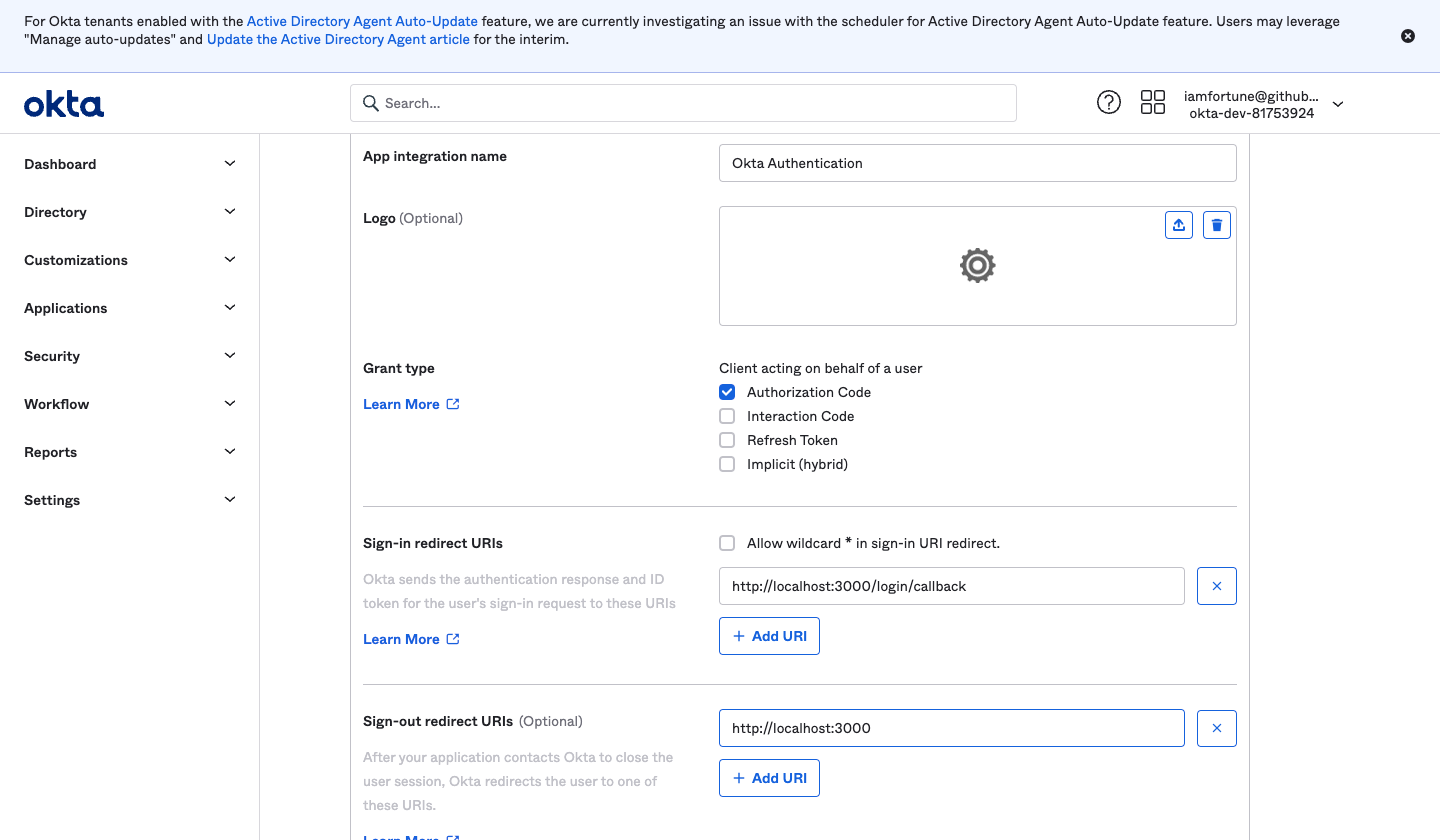Add URI under Sign-in redirect URIs
The height and width of the screenshot is (840, 1440).
point(769,636)
